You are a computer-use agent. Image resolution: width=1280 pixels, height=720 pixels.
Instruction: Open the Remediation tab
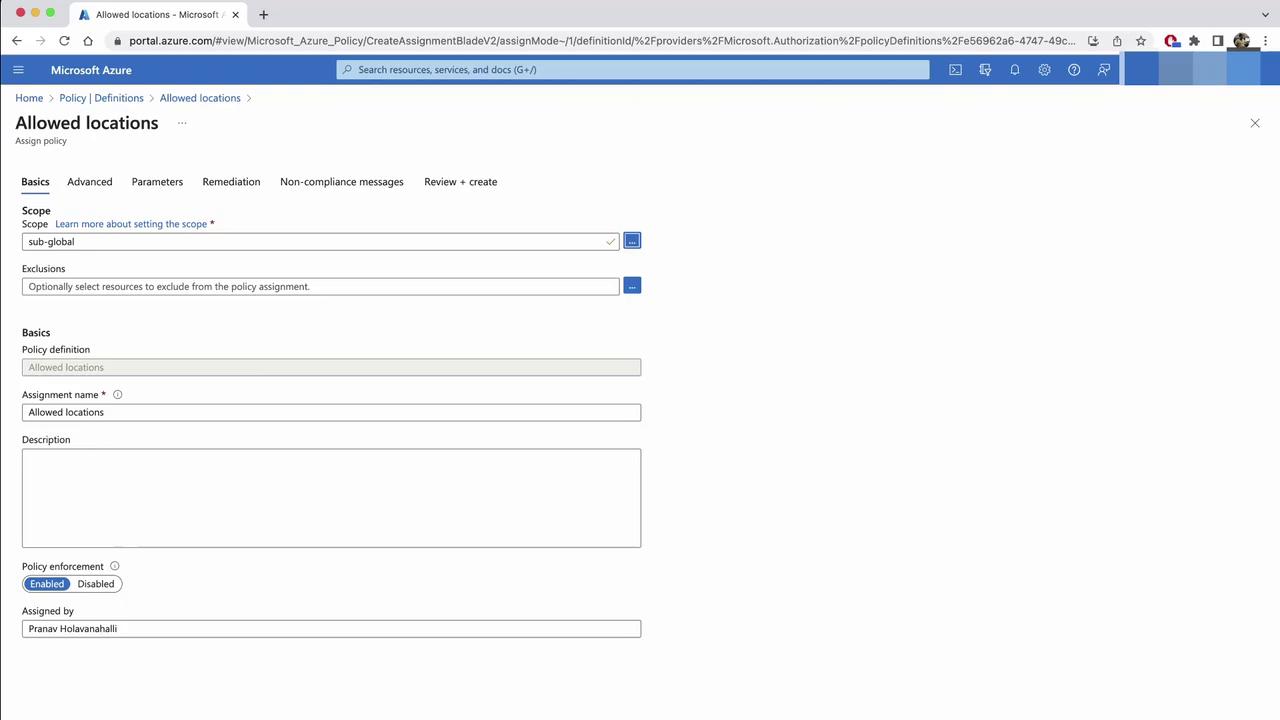click(x=231, y=182)
